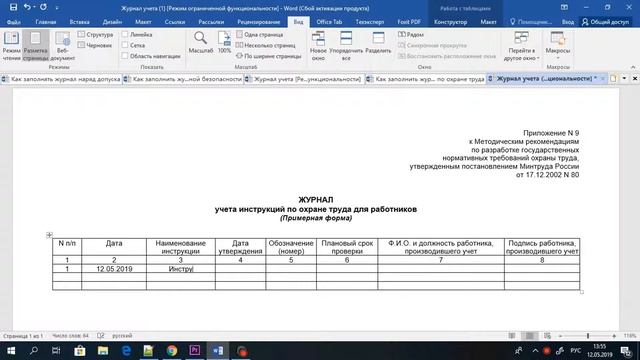Open the Macros (Макросы) dropdown
The height and width of the screenshot is (360, 640).
click(558, 45)
